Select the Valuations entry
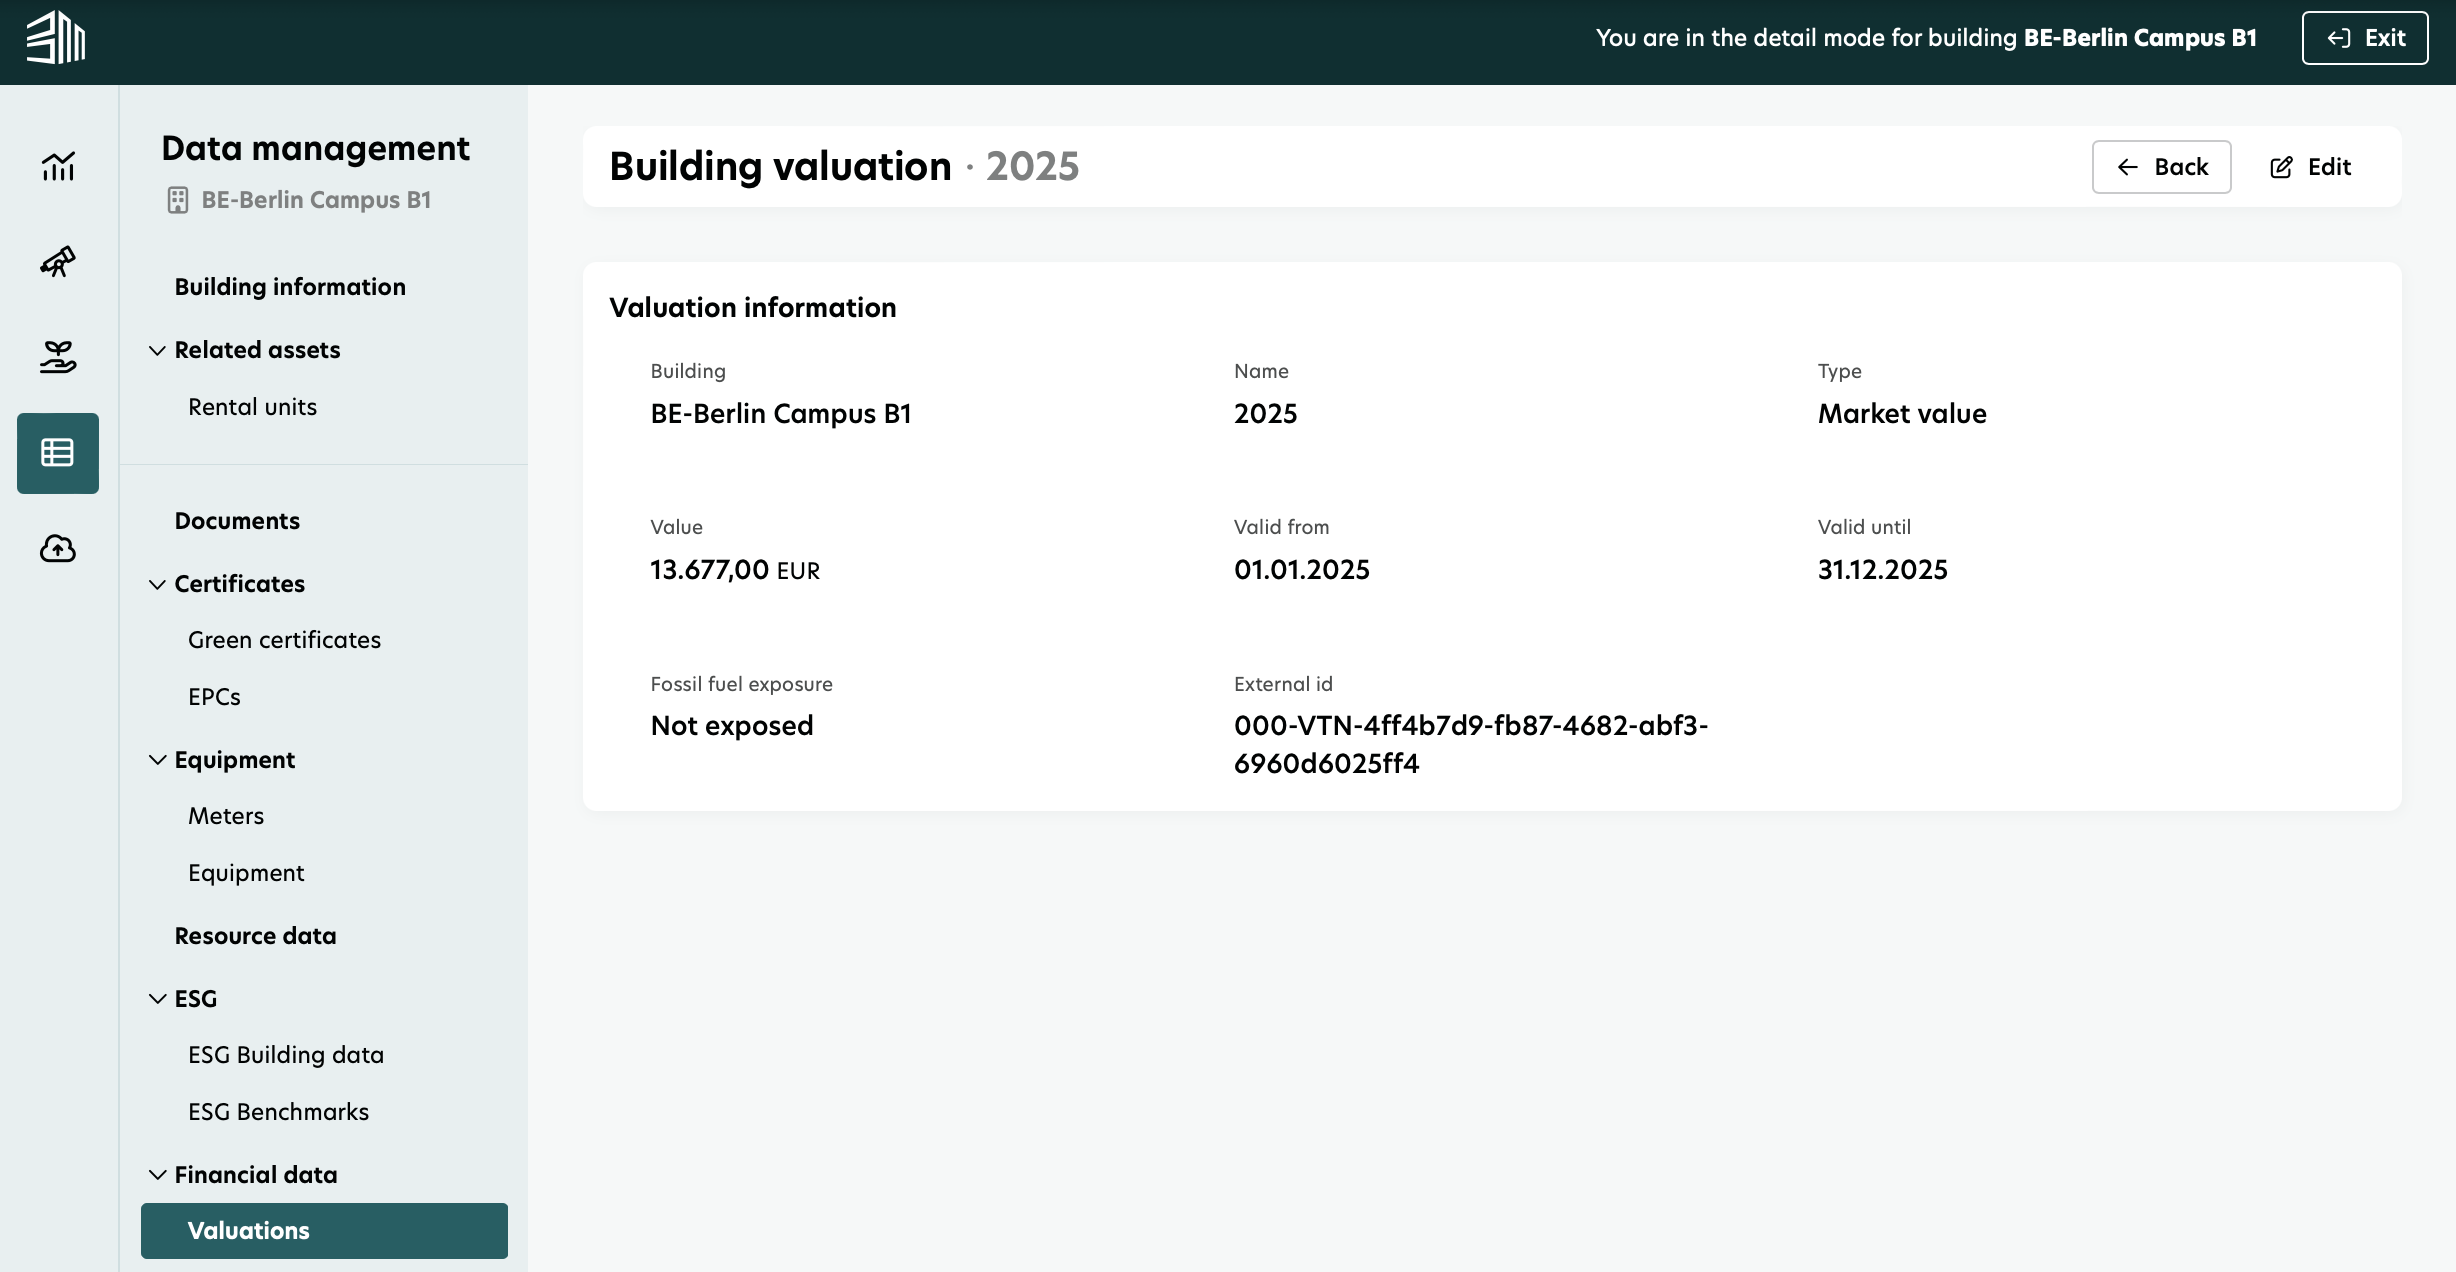Viewport: 2456px width, 1272px height. click(x=248, y=1231)
